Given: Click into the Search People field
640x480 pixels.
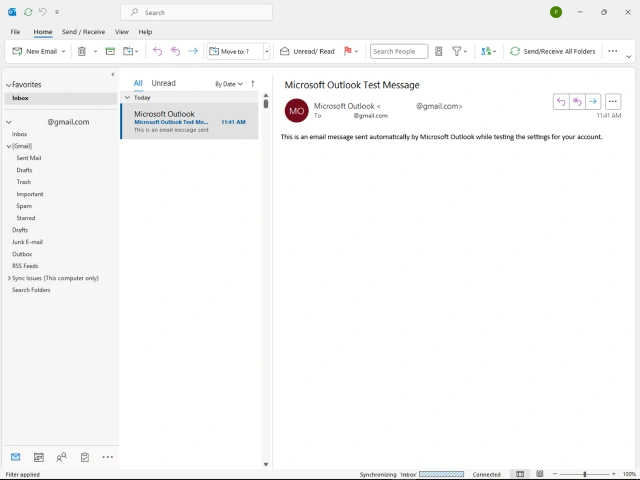Looking at the screenshot, I should point(399,51).
